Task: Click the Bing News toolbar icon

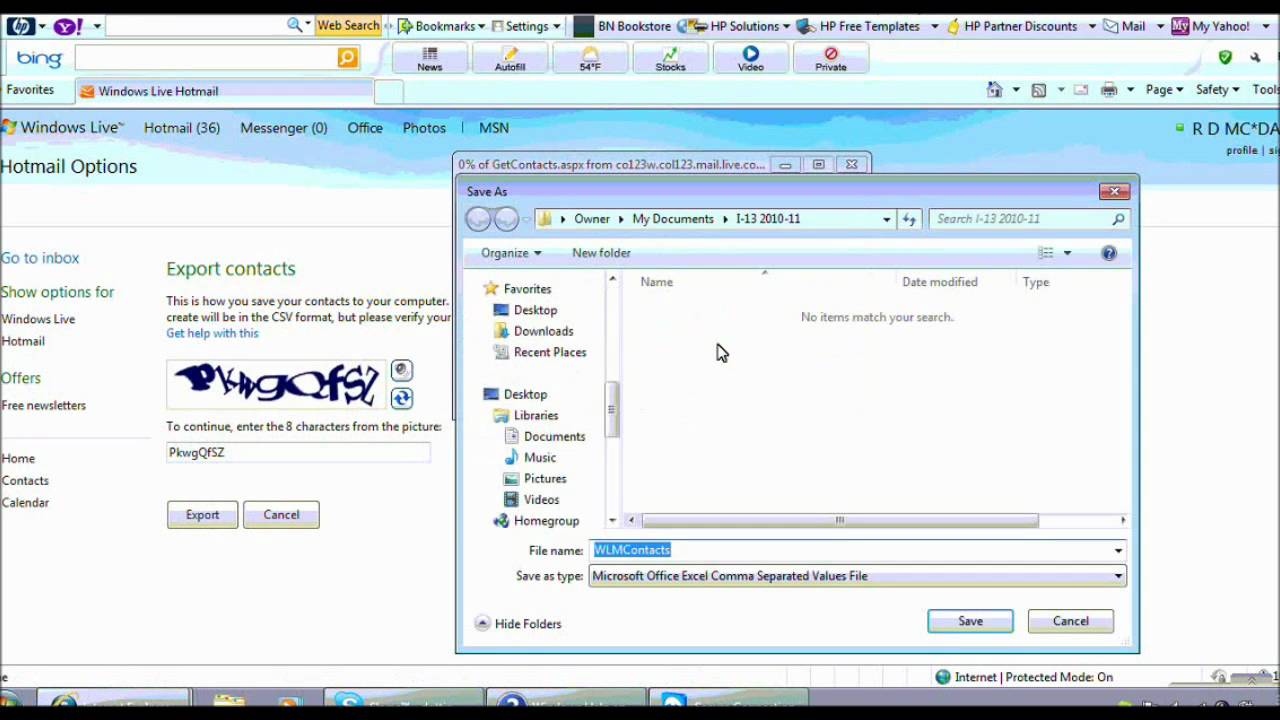Action: point(430,59)
